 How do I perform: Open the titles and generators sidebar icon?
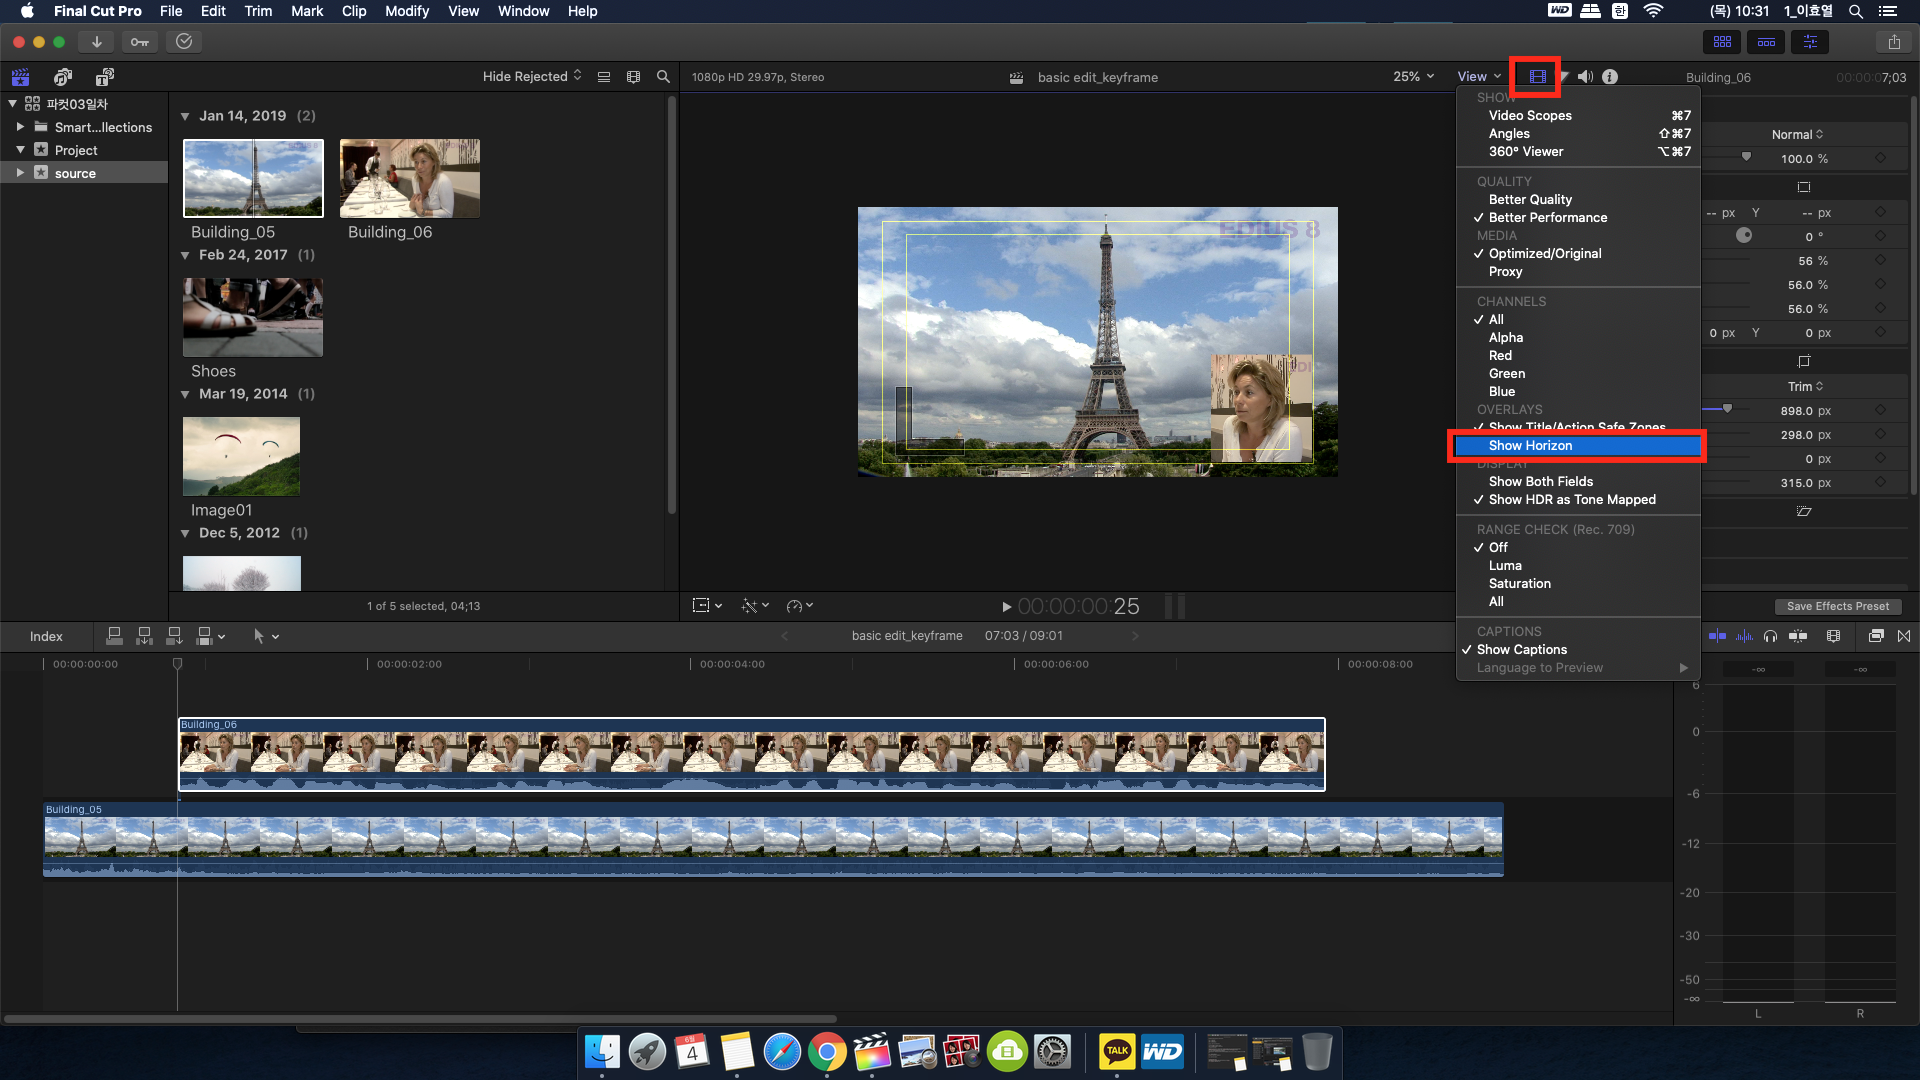tap(104, 77)
